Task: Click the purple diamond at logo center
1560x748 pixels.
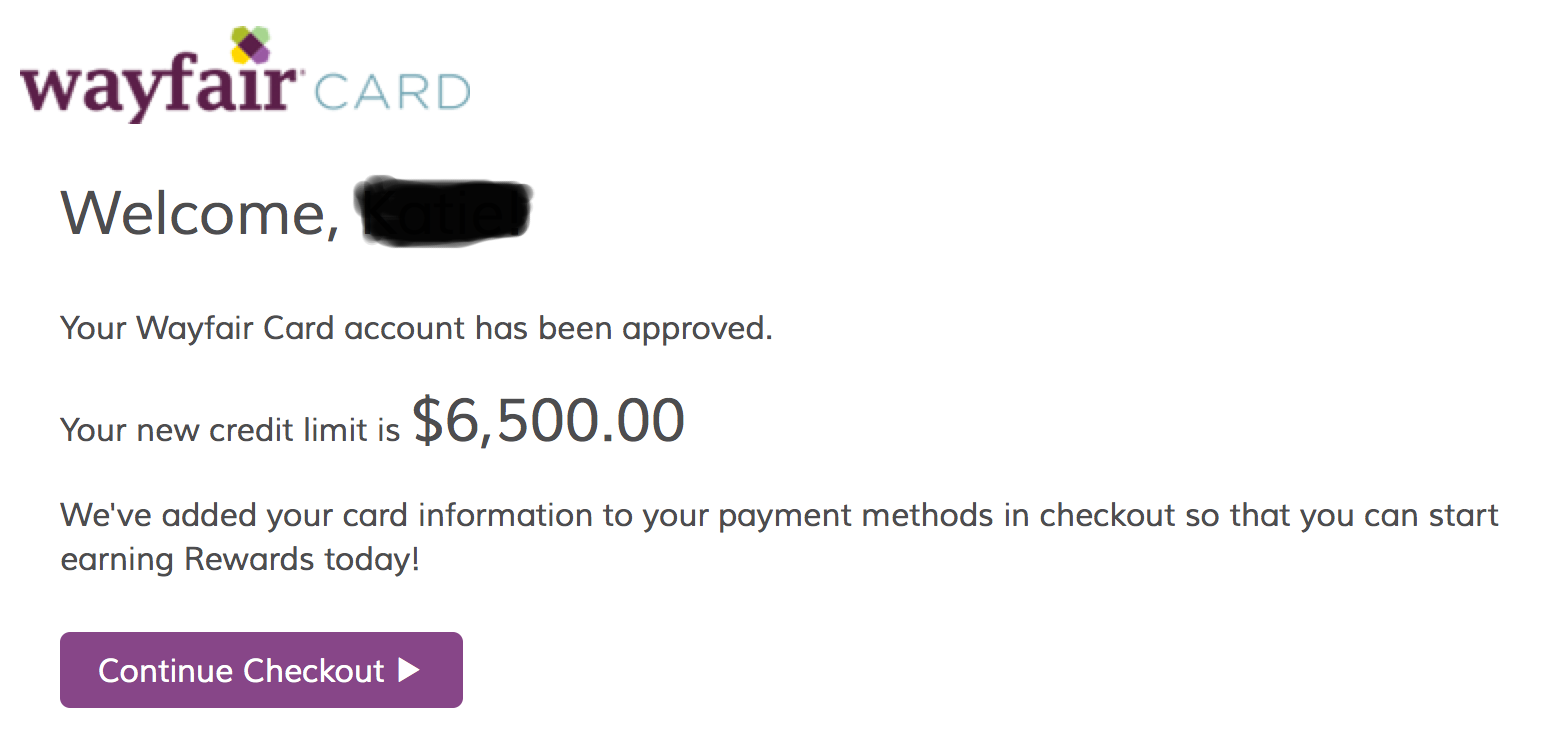Action: 251,44
